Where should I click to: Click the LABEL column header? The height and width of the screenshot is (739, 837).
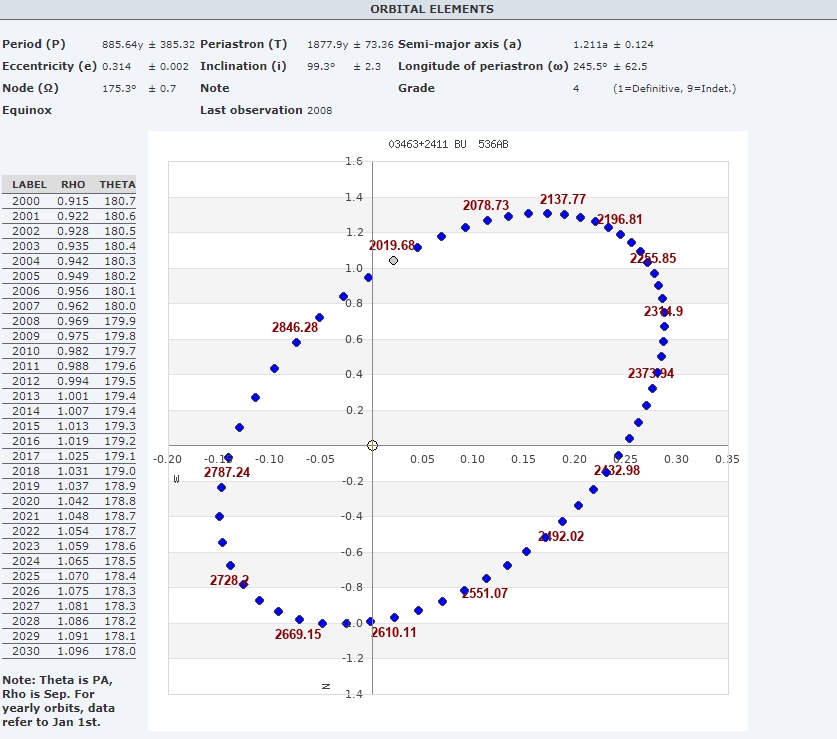(x=30, y=185)
